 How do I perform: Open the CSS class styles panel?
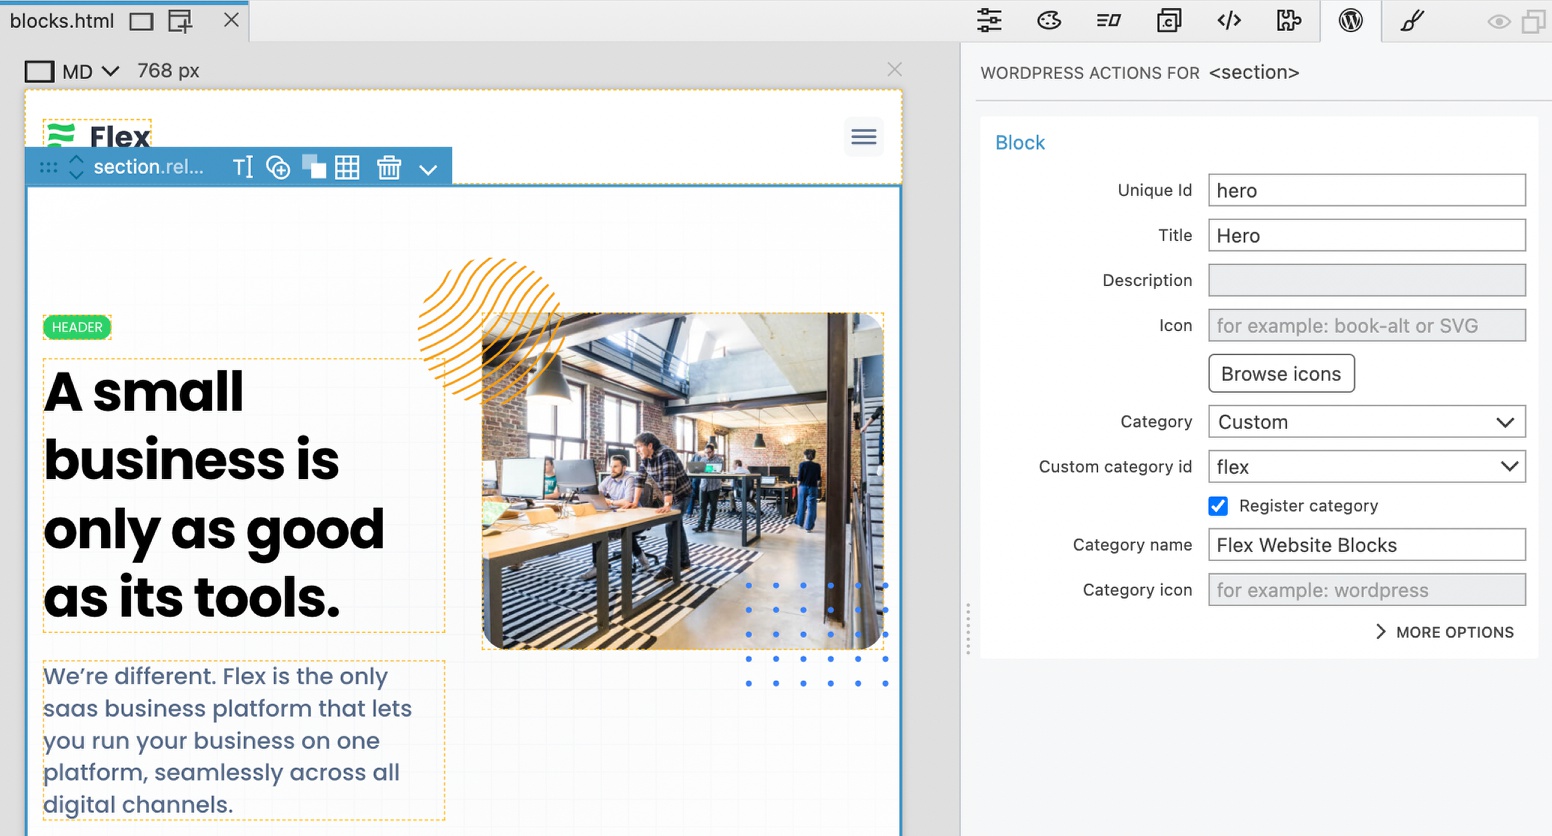(x=1169, y=20)
